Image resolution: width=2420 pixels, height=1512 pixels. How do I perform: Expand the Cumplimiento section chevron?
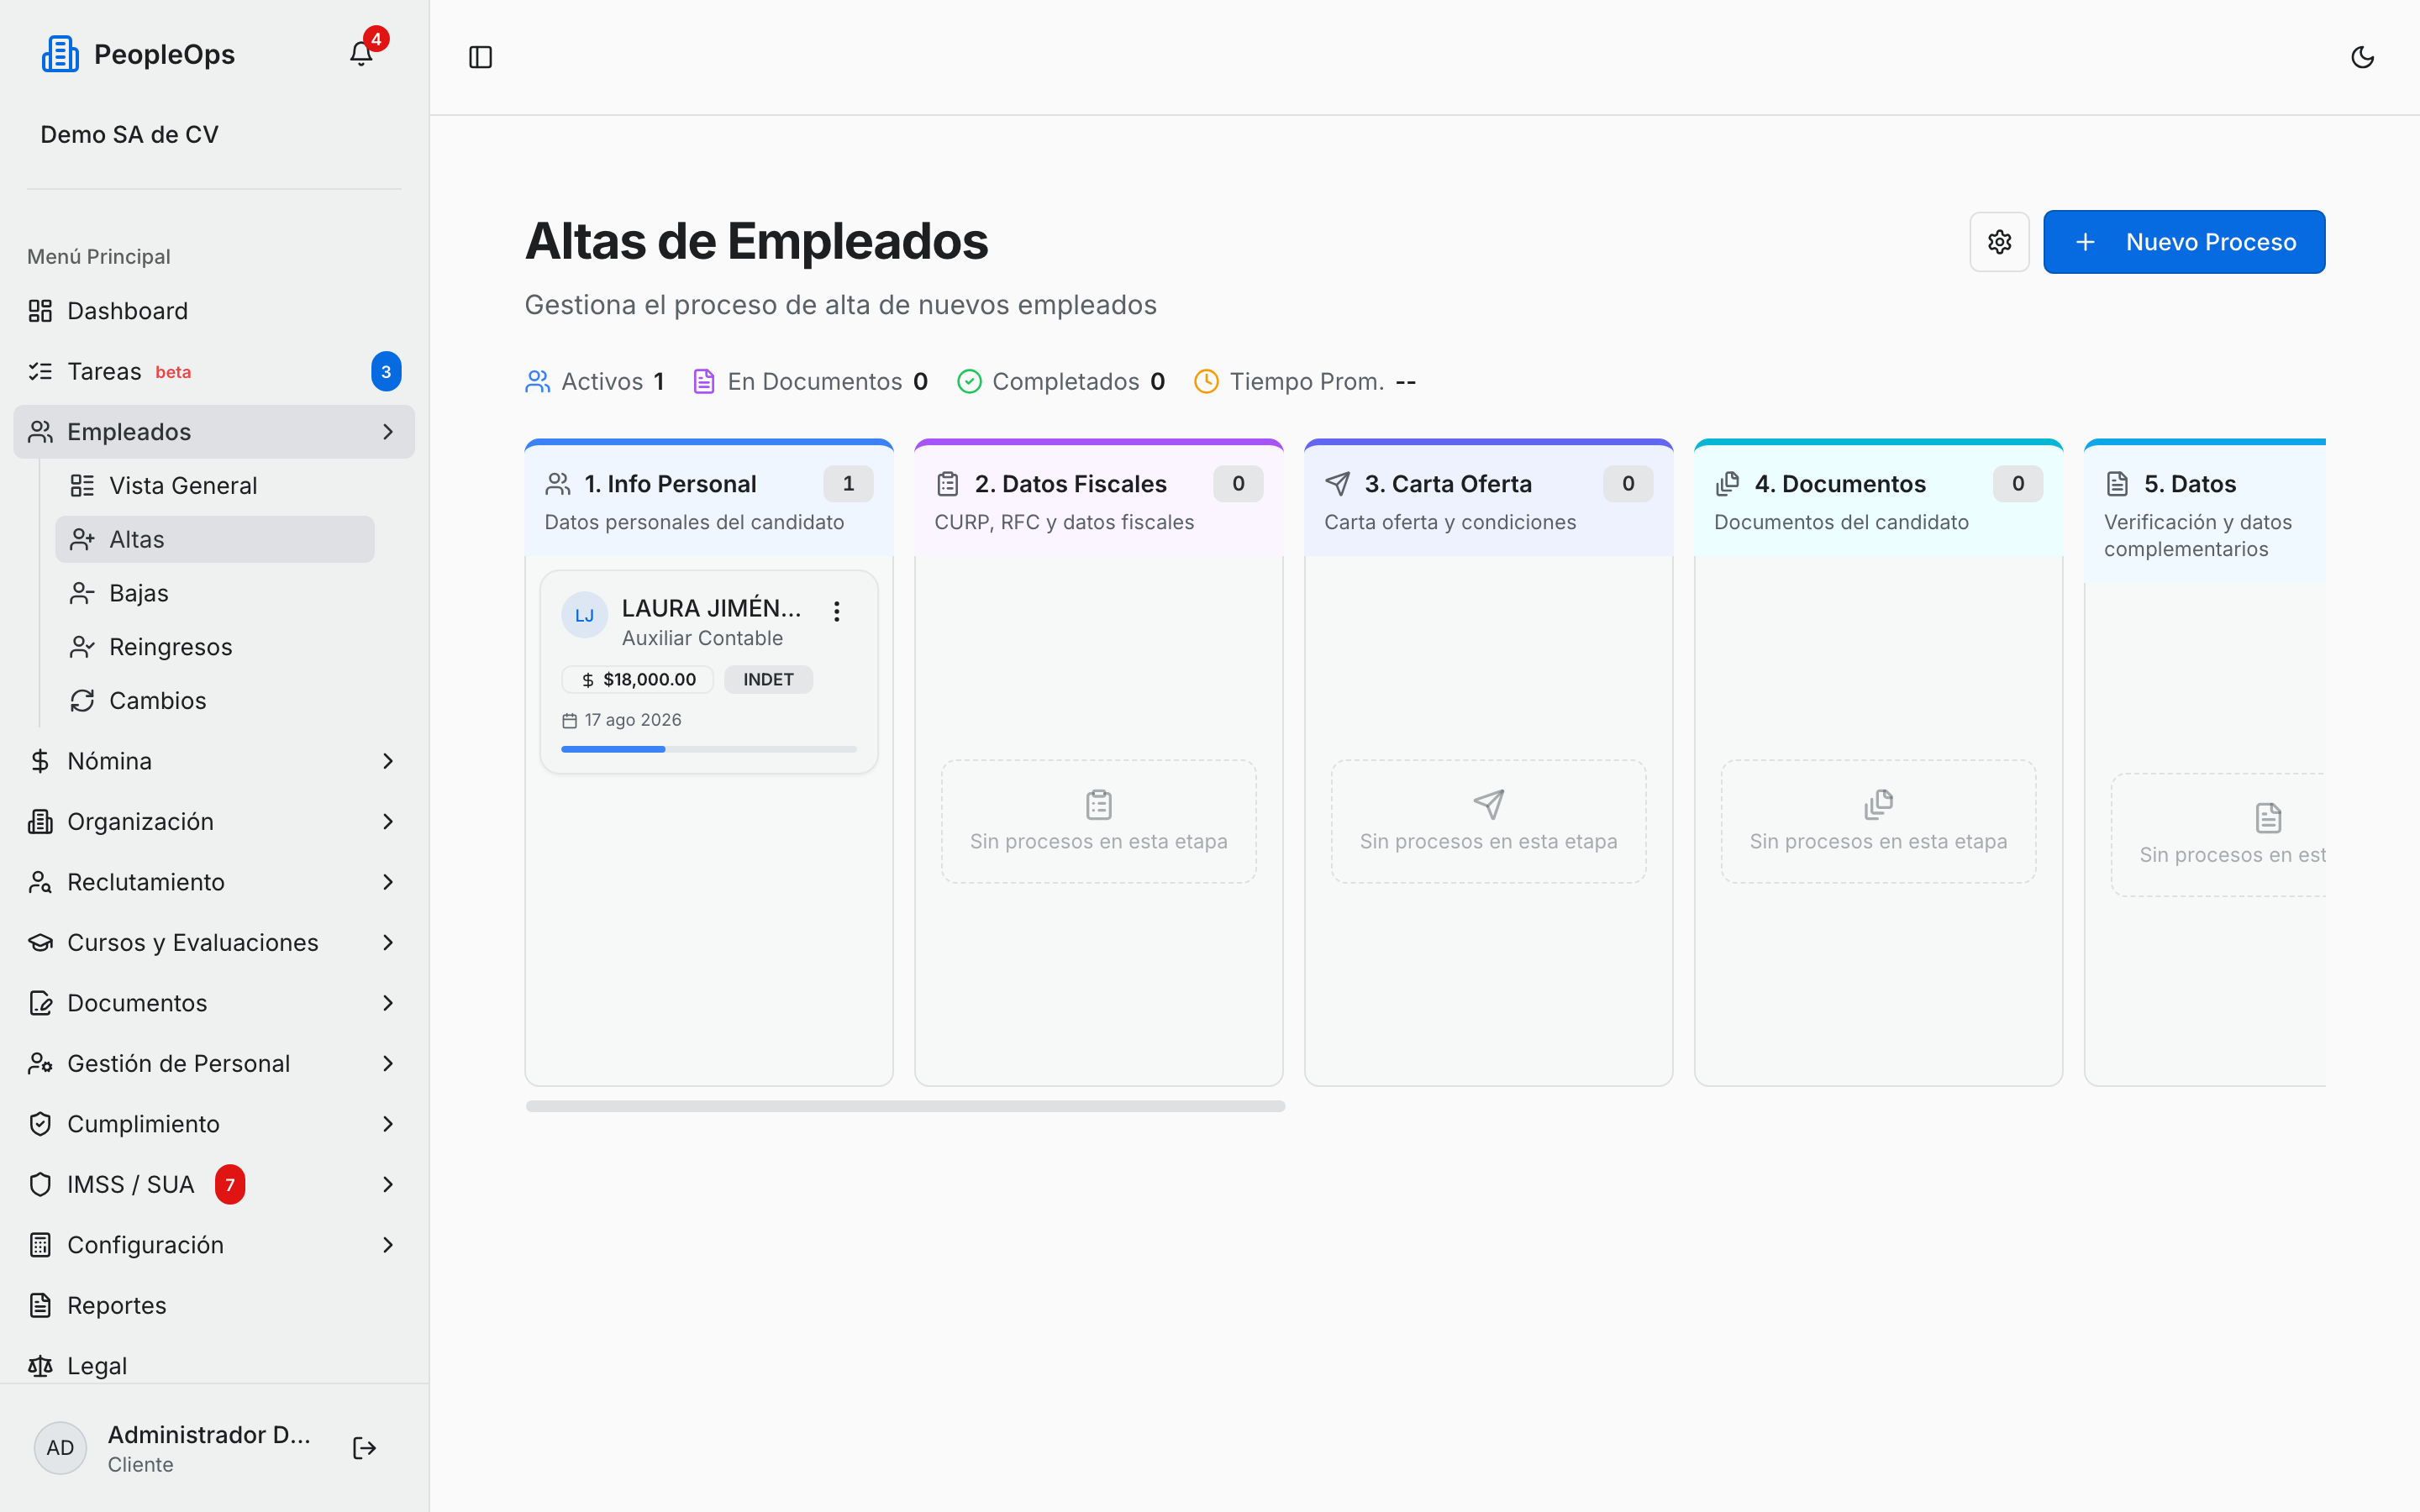pos(388,1124)
